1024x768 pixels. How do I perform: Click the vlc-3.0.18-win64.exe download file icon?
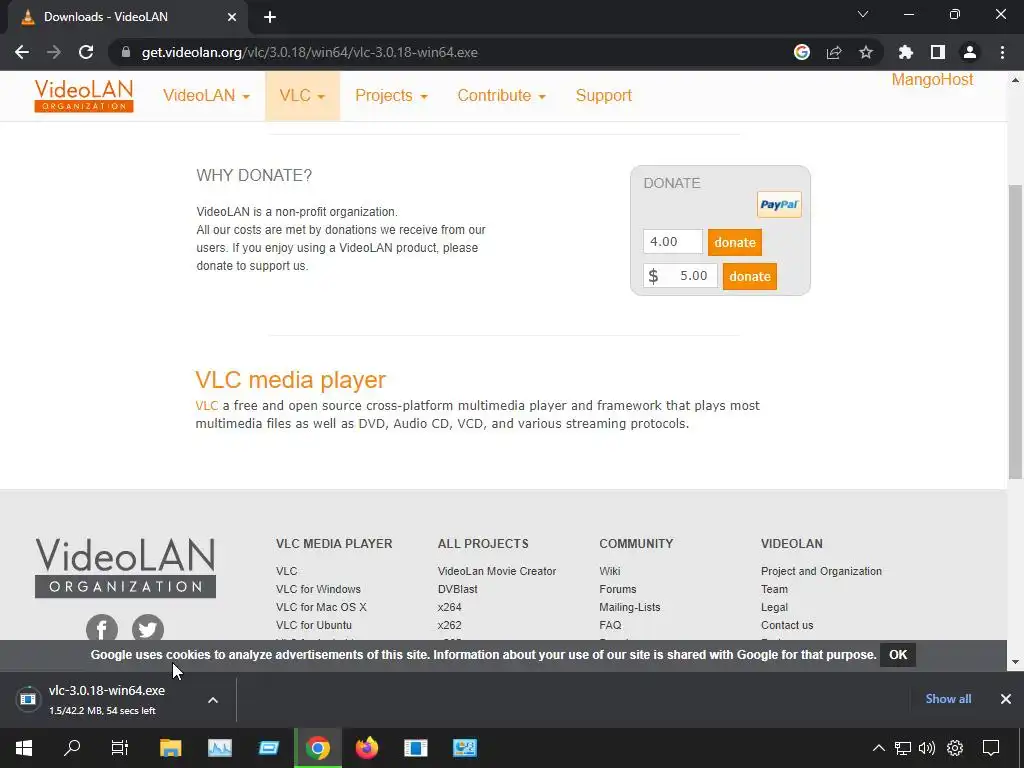[27, 699]
